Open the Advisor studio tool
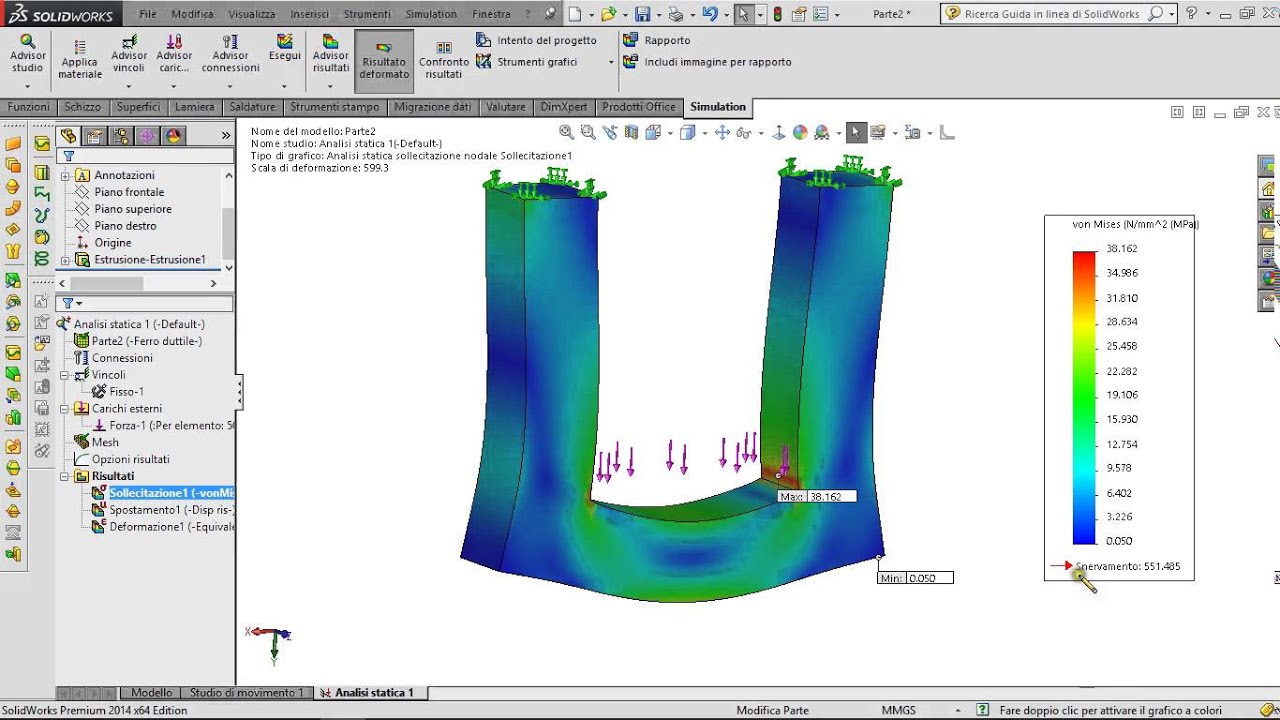1280x720 pixels. (x=27, y=54)
